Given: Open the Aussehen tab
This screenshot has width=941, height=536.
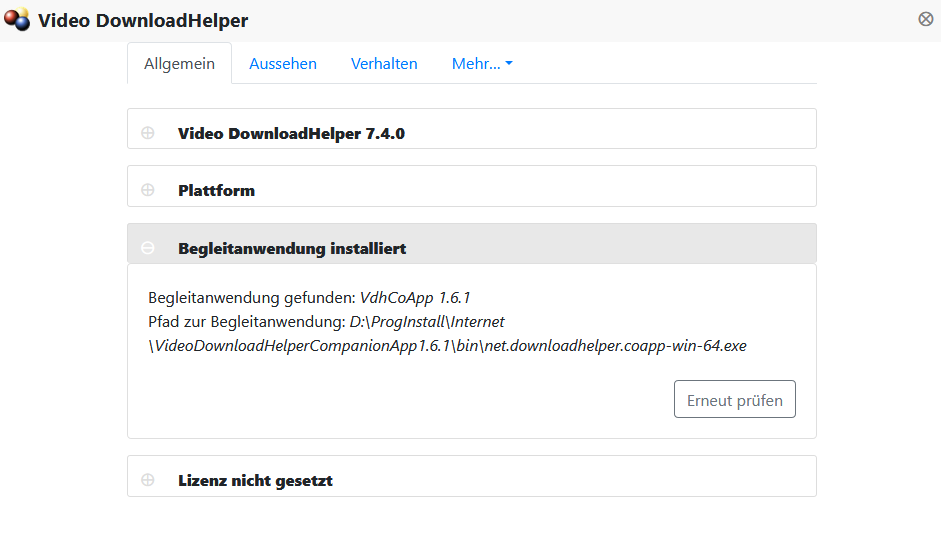Looking at the screenshot, I should click(x=283, y=64).
